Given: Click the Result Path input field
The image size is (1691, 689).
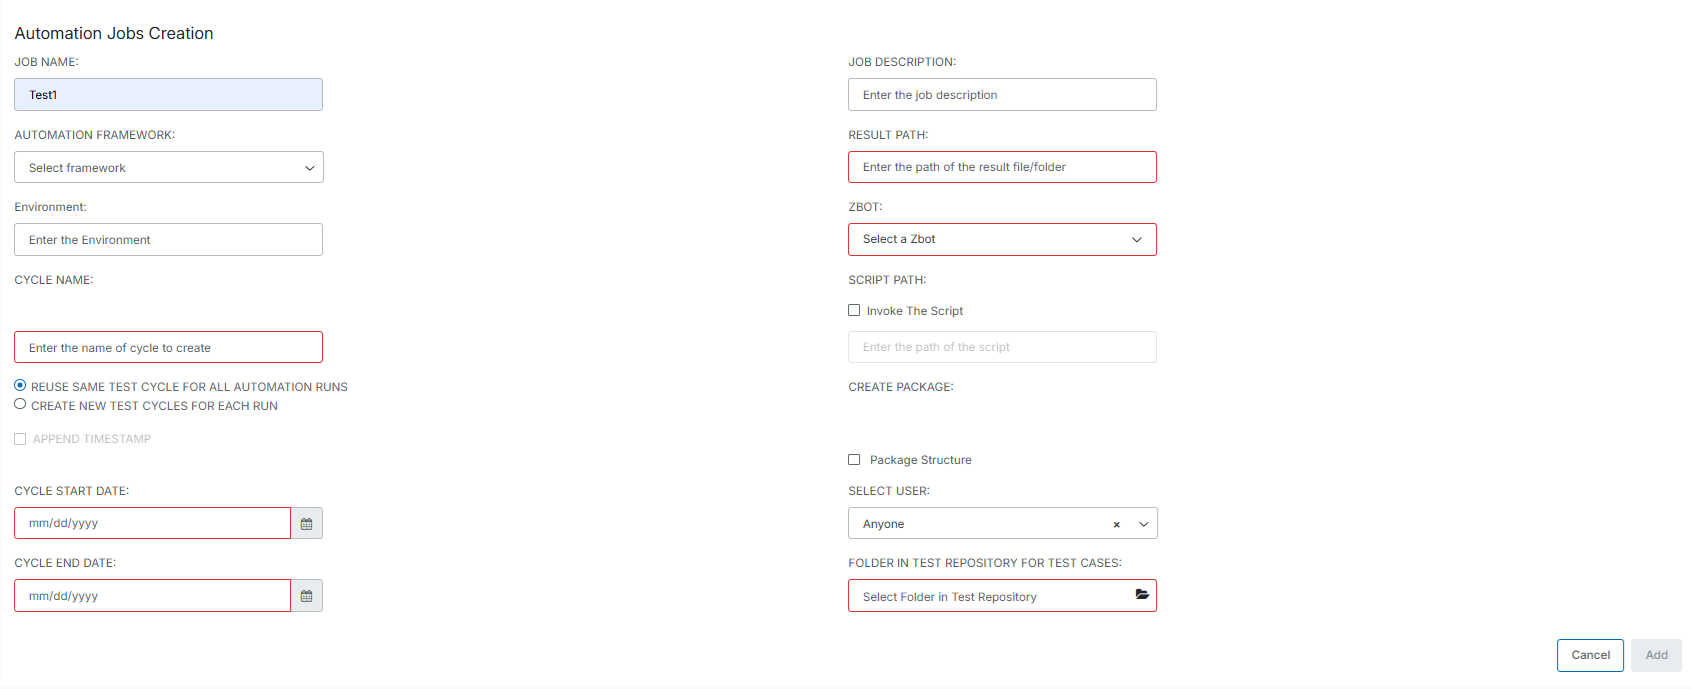Looking at the screenshot, I should click(x=1002, y=167).
